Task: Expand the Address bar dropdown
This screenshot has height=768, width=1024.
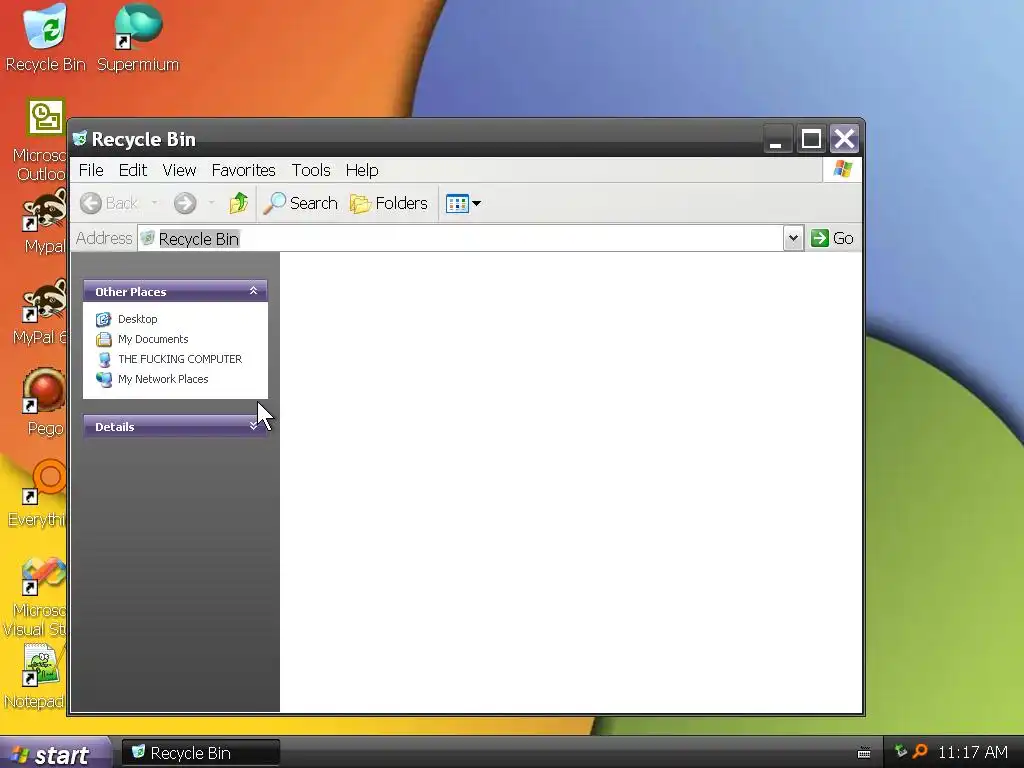Action: pyautogui.click(x=793, y=238)
